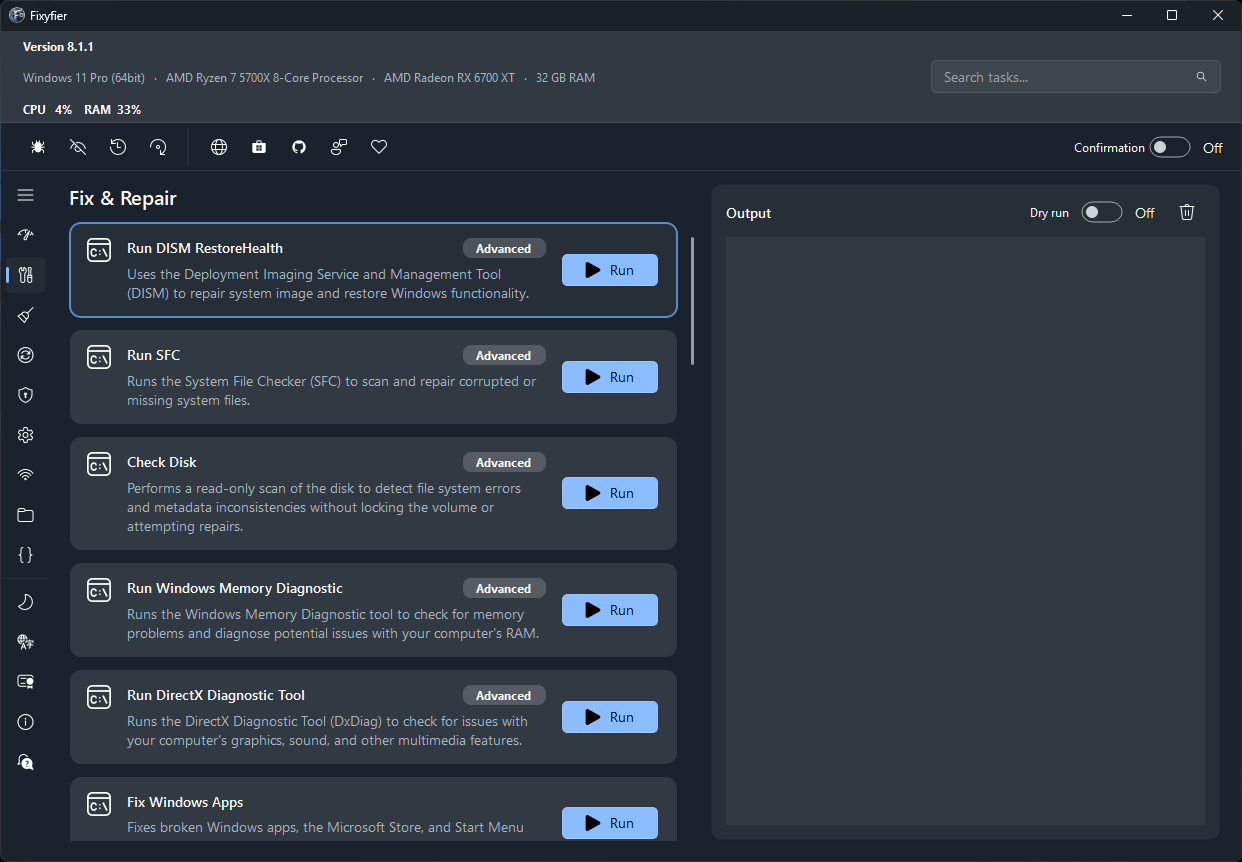Open the speedometer sidebar page
The height and width of the screenshot is (862, 1242).
click(x=26, y=235)
